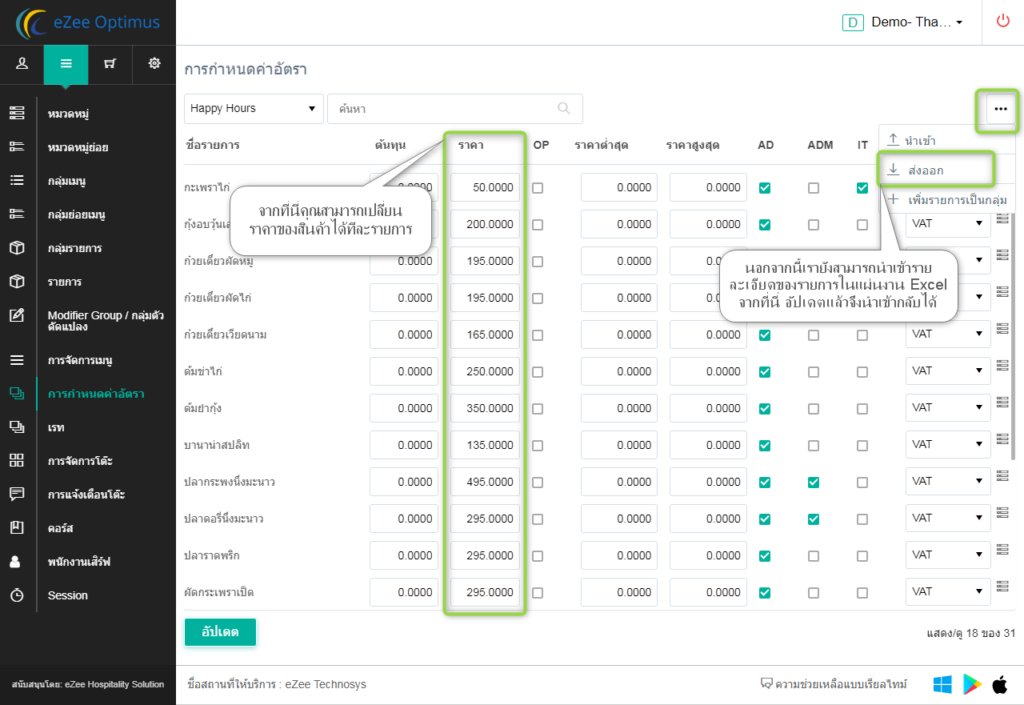This screenshot has width=1024, height=705.
Task: Open กลุ่มรายการ in the sidebar
Action: tap(74, 248)
